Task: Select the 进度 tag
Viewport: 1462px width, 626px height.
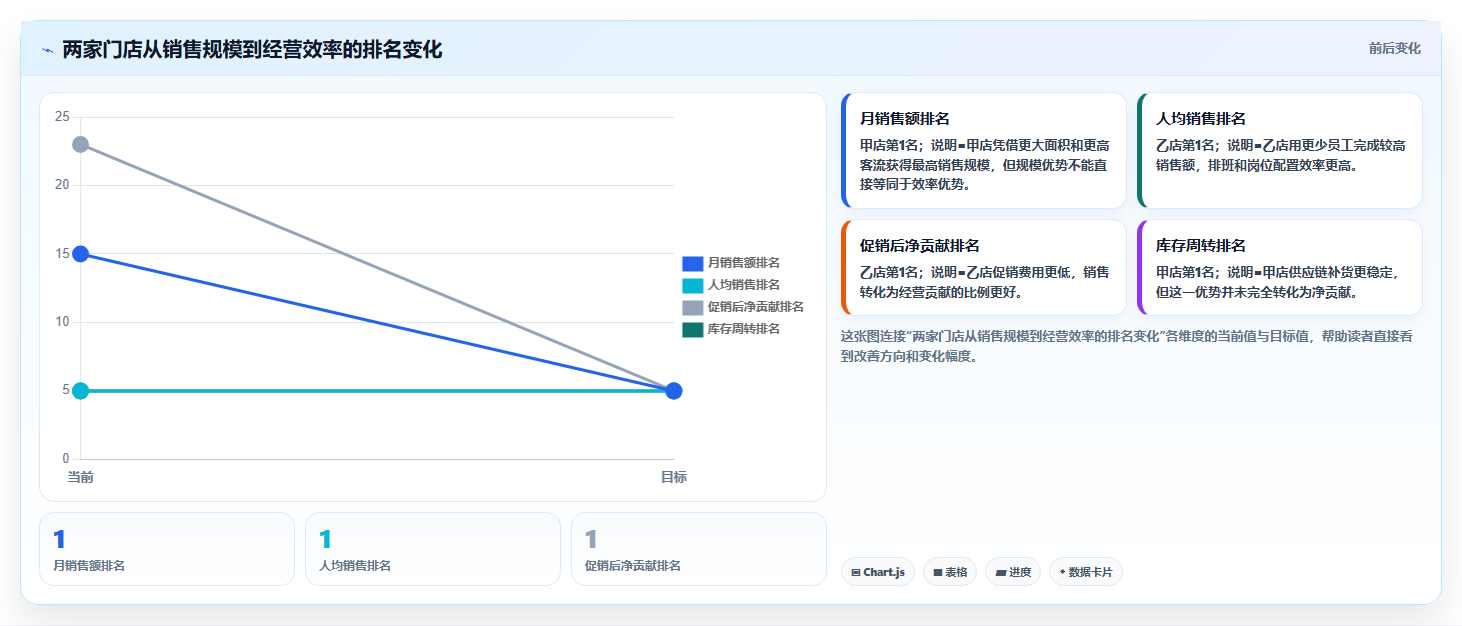Action: click(x=1013, y=572)
